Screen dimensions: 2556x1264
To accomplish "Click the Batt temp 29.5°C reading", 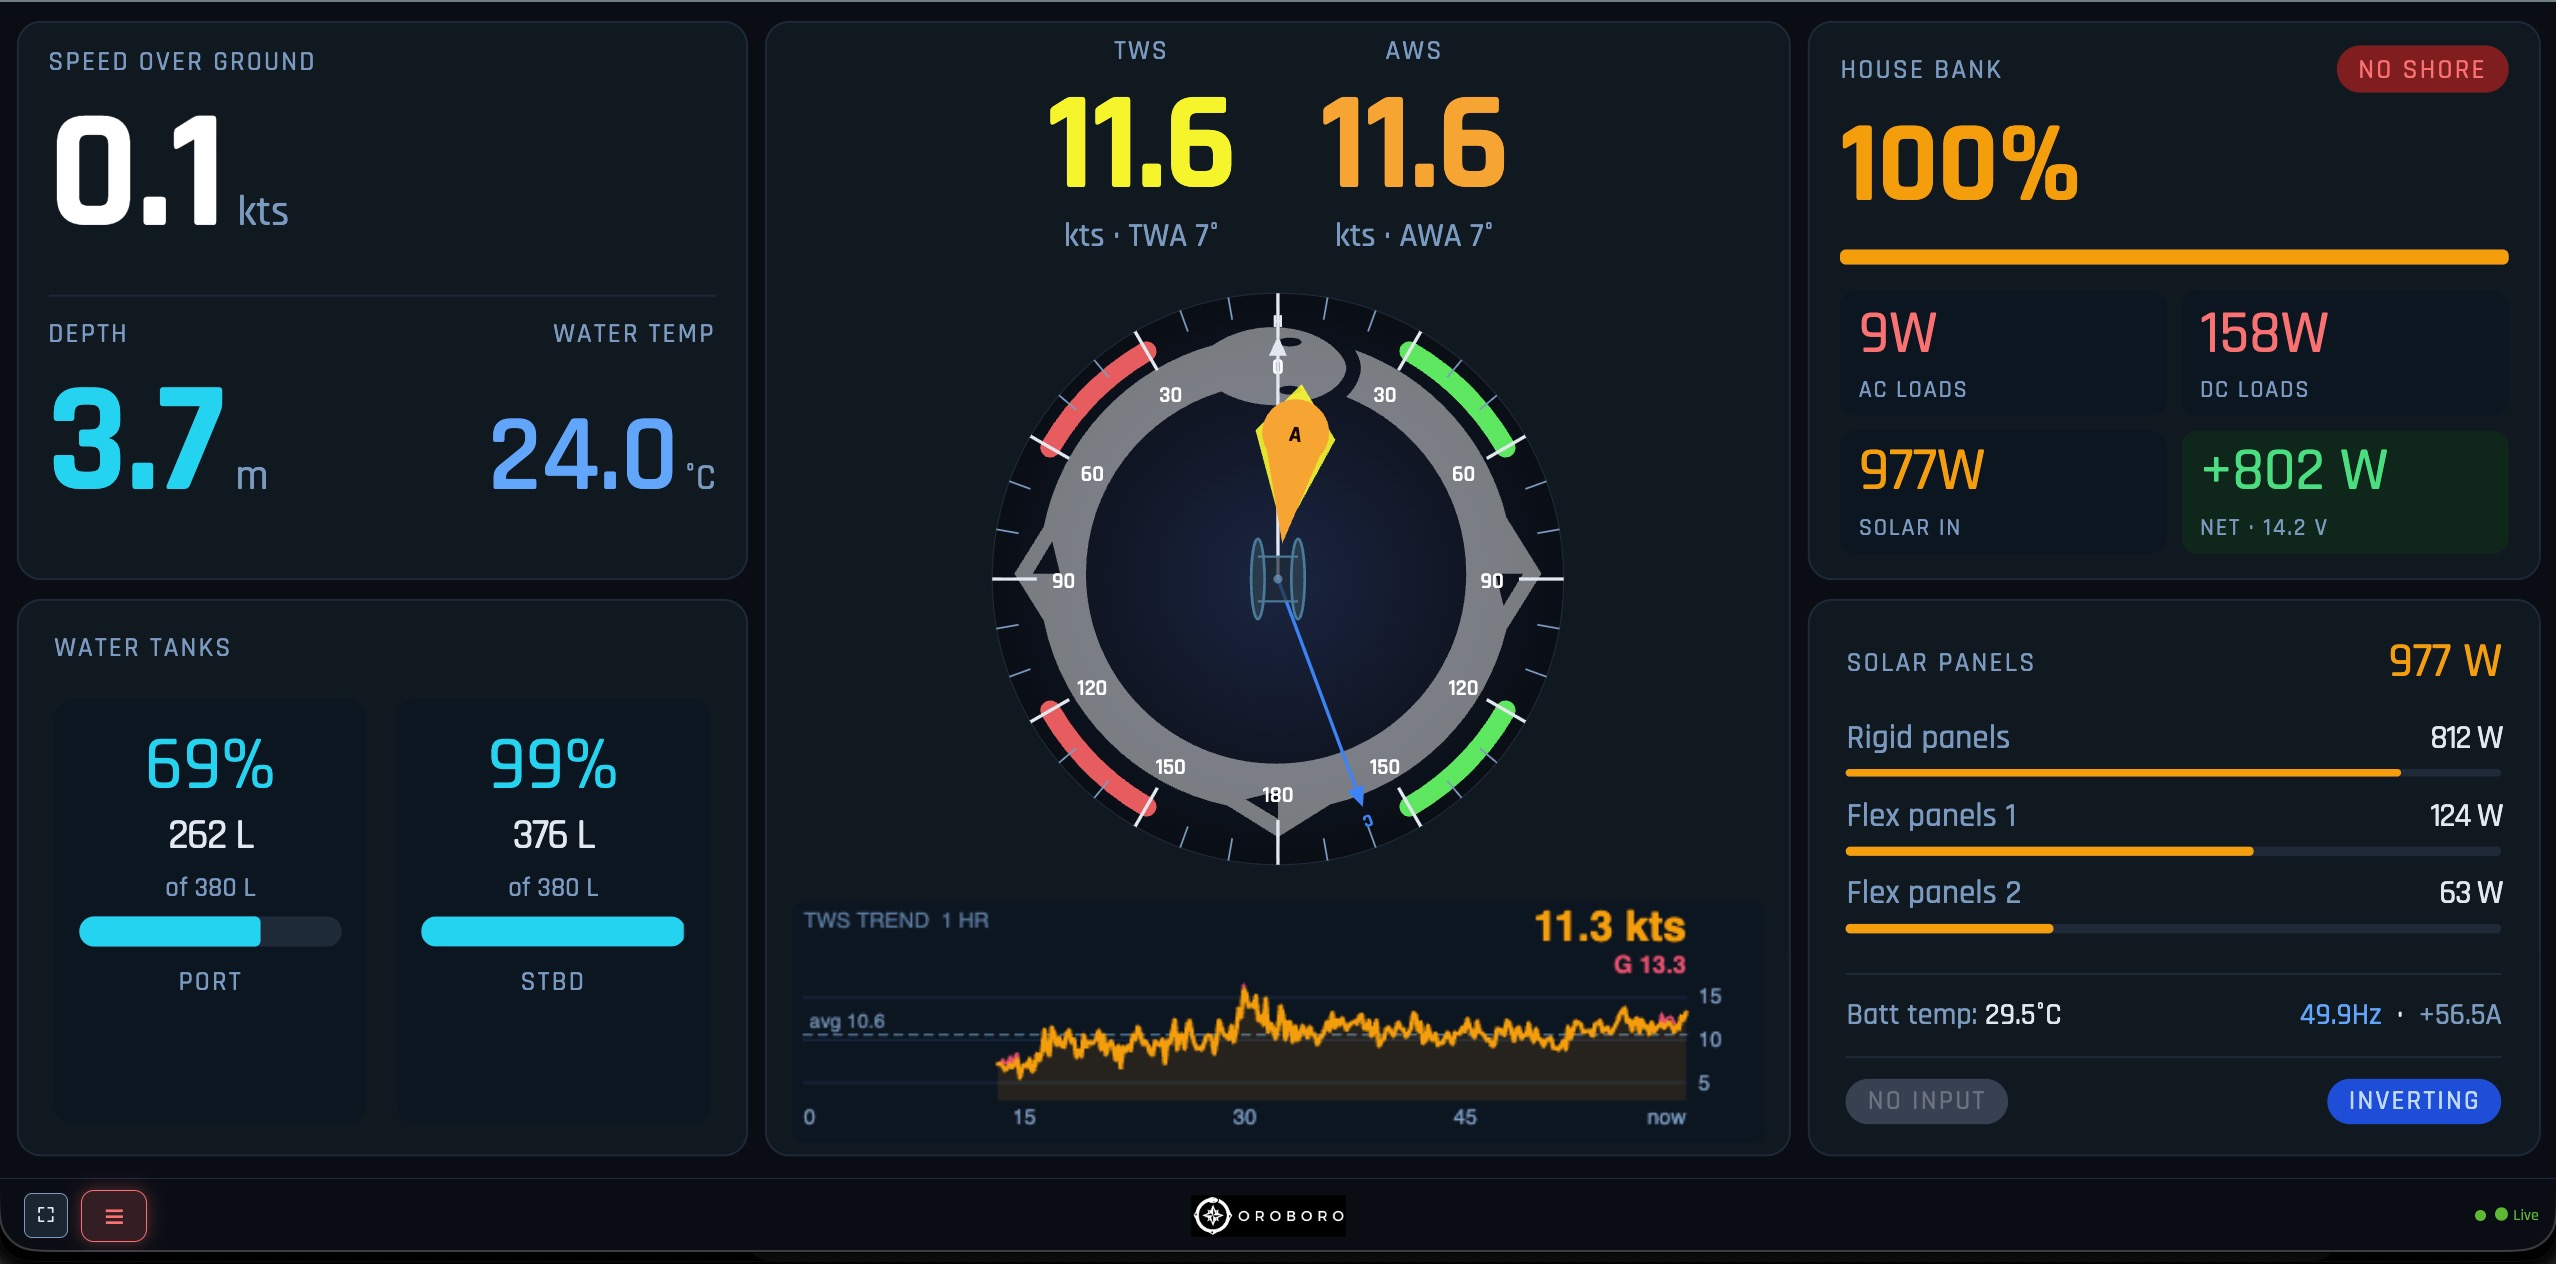I will pos(1953,1014).
